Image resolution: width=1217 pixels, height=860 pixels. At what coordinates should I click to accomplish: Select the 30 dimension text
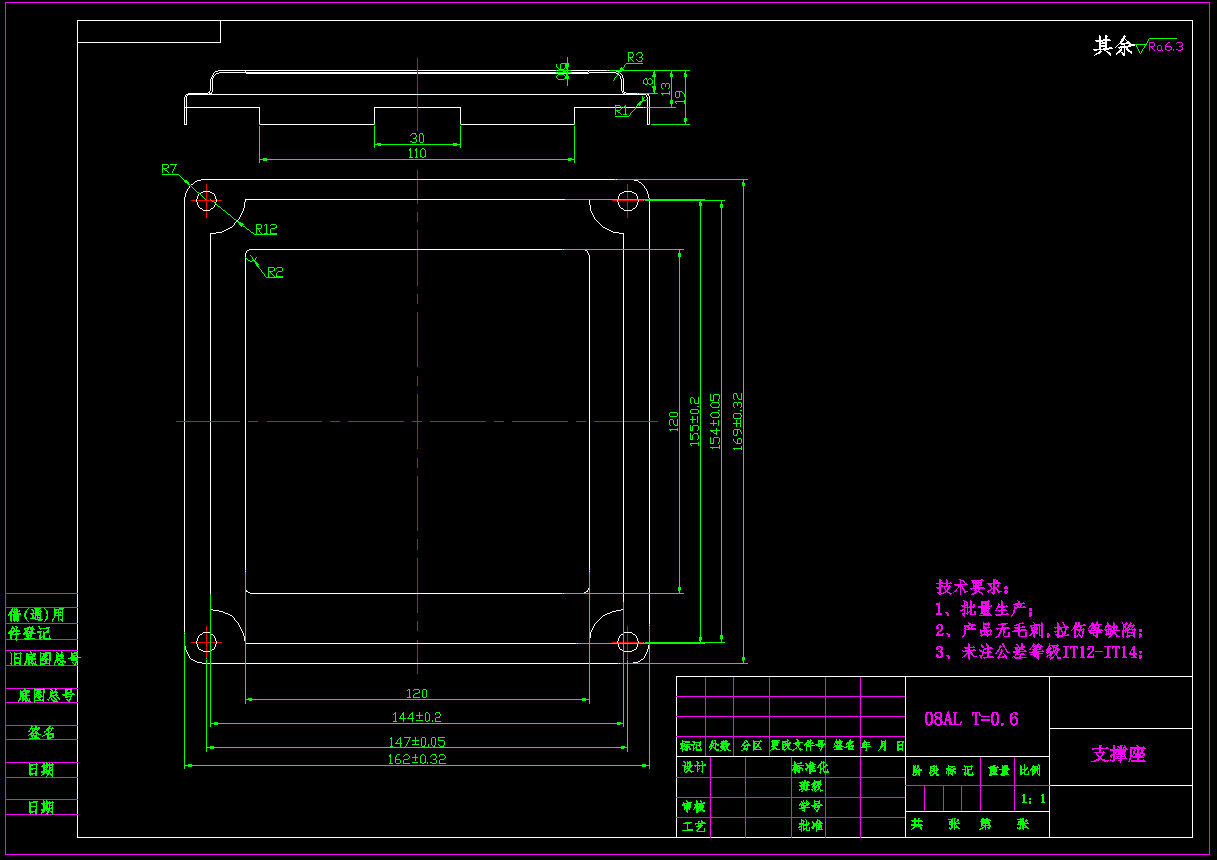pos(417,138)
